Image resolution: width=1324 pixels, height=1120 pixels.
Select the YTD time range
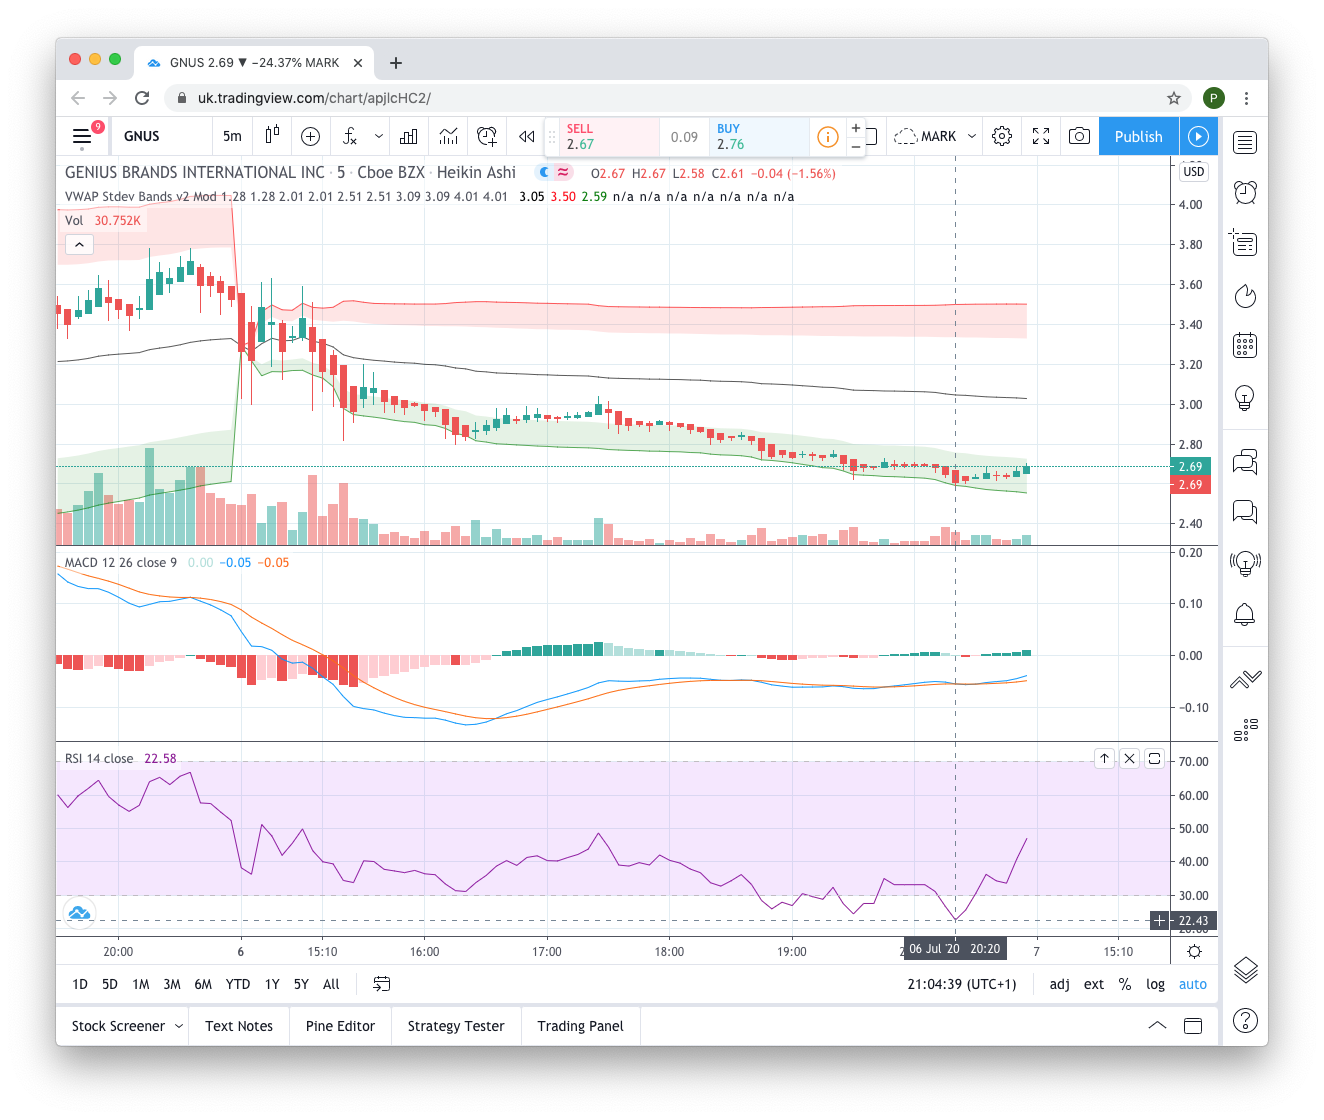point(238,984)
